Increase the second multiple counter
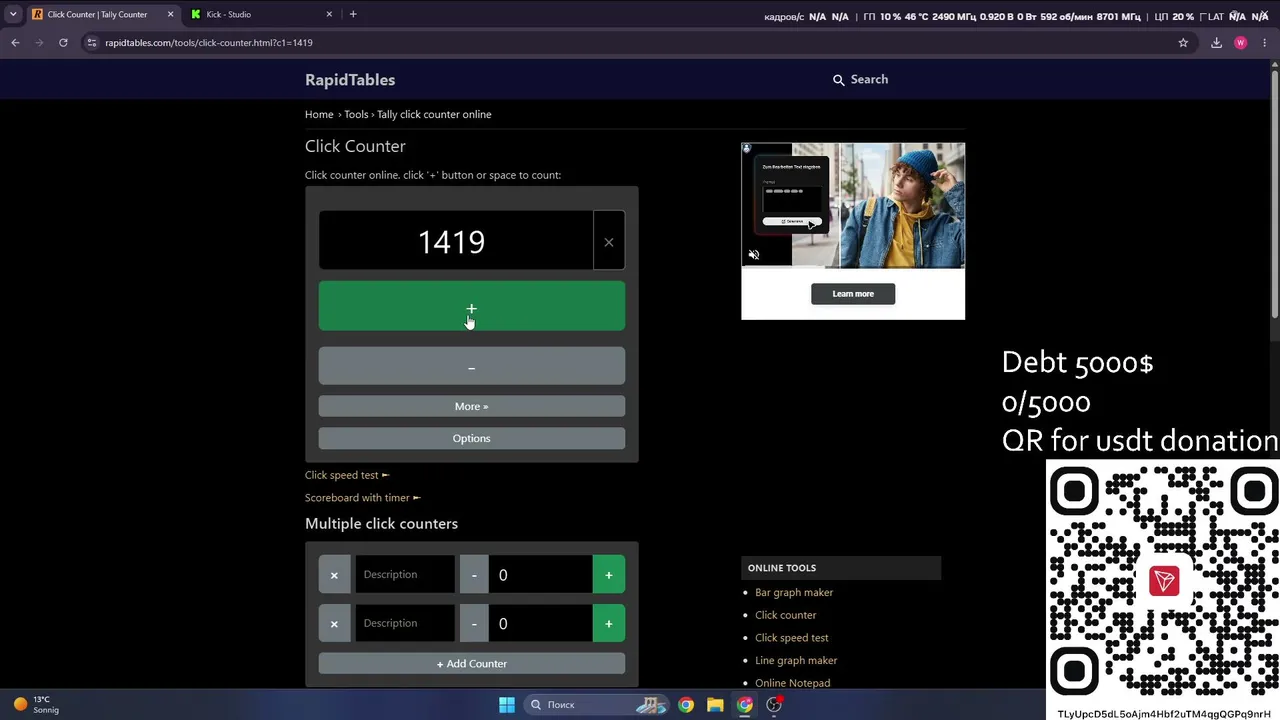Image resolution: width=1280 pixels, height=720 pixels. (x=609, y=624)
